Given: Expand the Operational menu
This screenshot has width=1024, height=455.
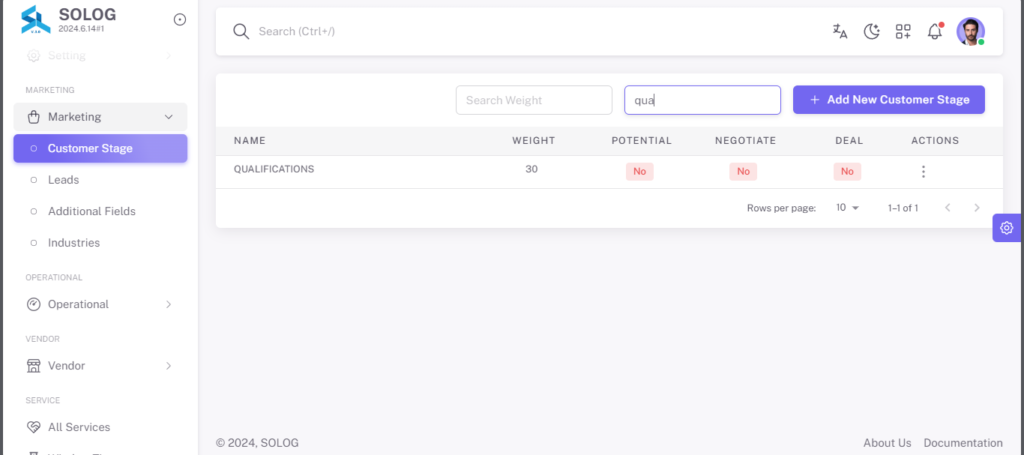Looking at the screenshot, I should click(x=100, y=304).
